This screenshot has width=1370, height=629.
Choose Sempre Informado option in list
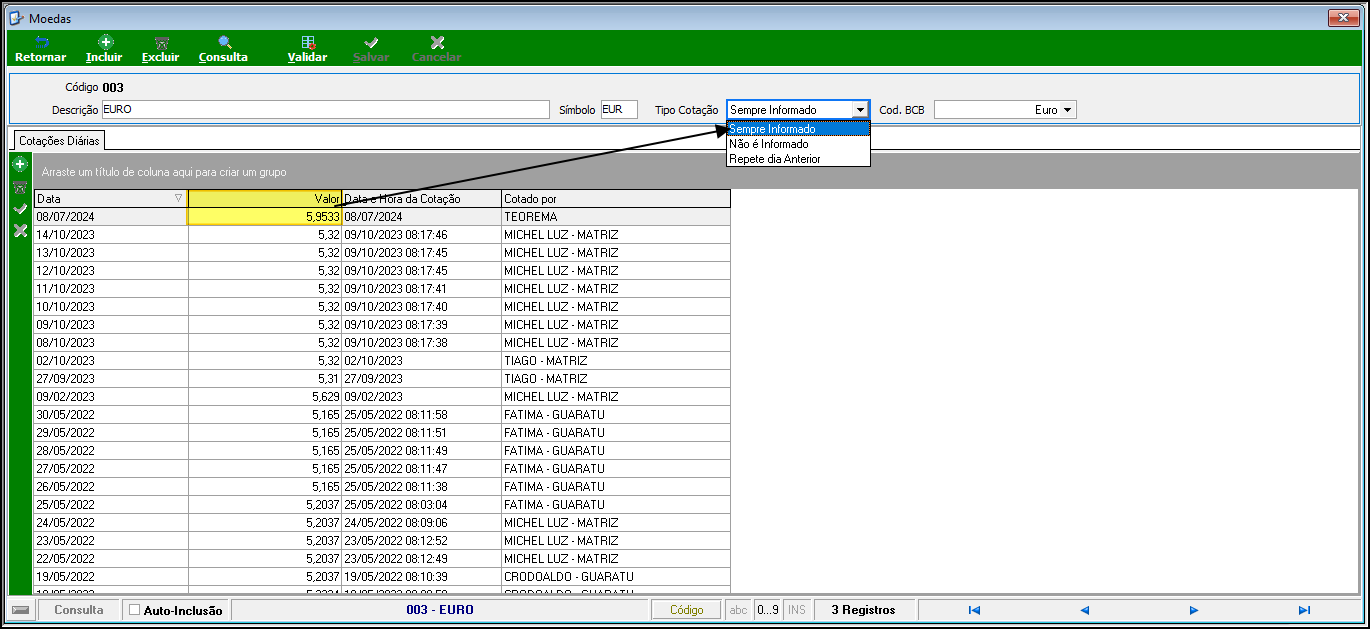click(798, 129)
